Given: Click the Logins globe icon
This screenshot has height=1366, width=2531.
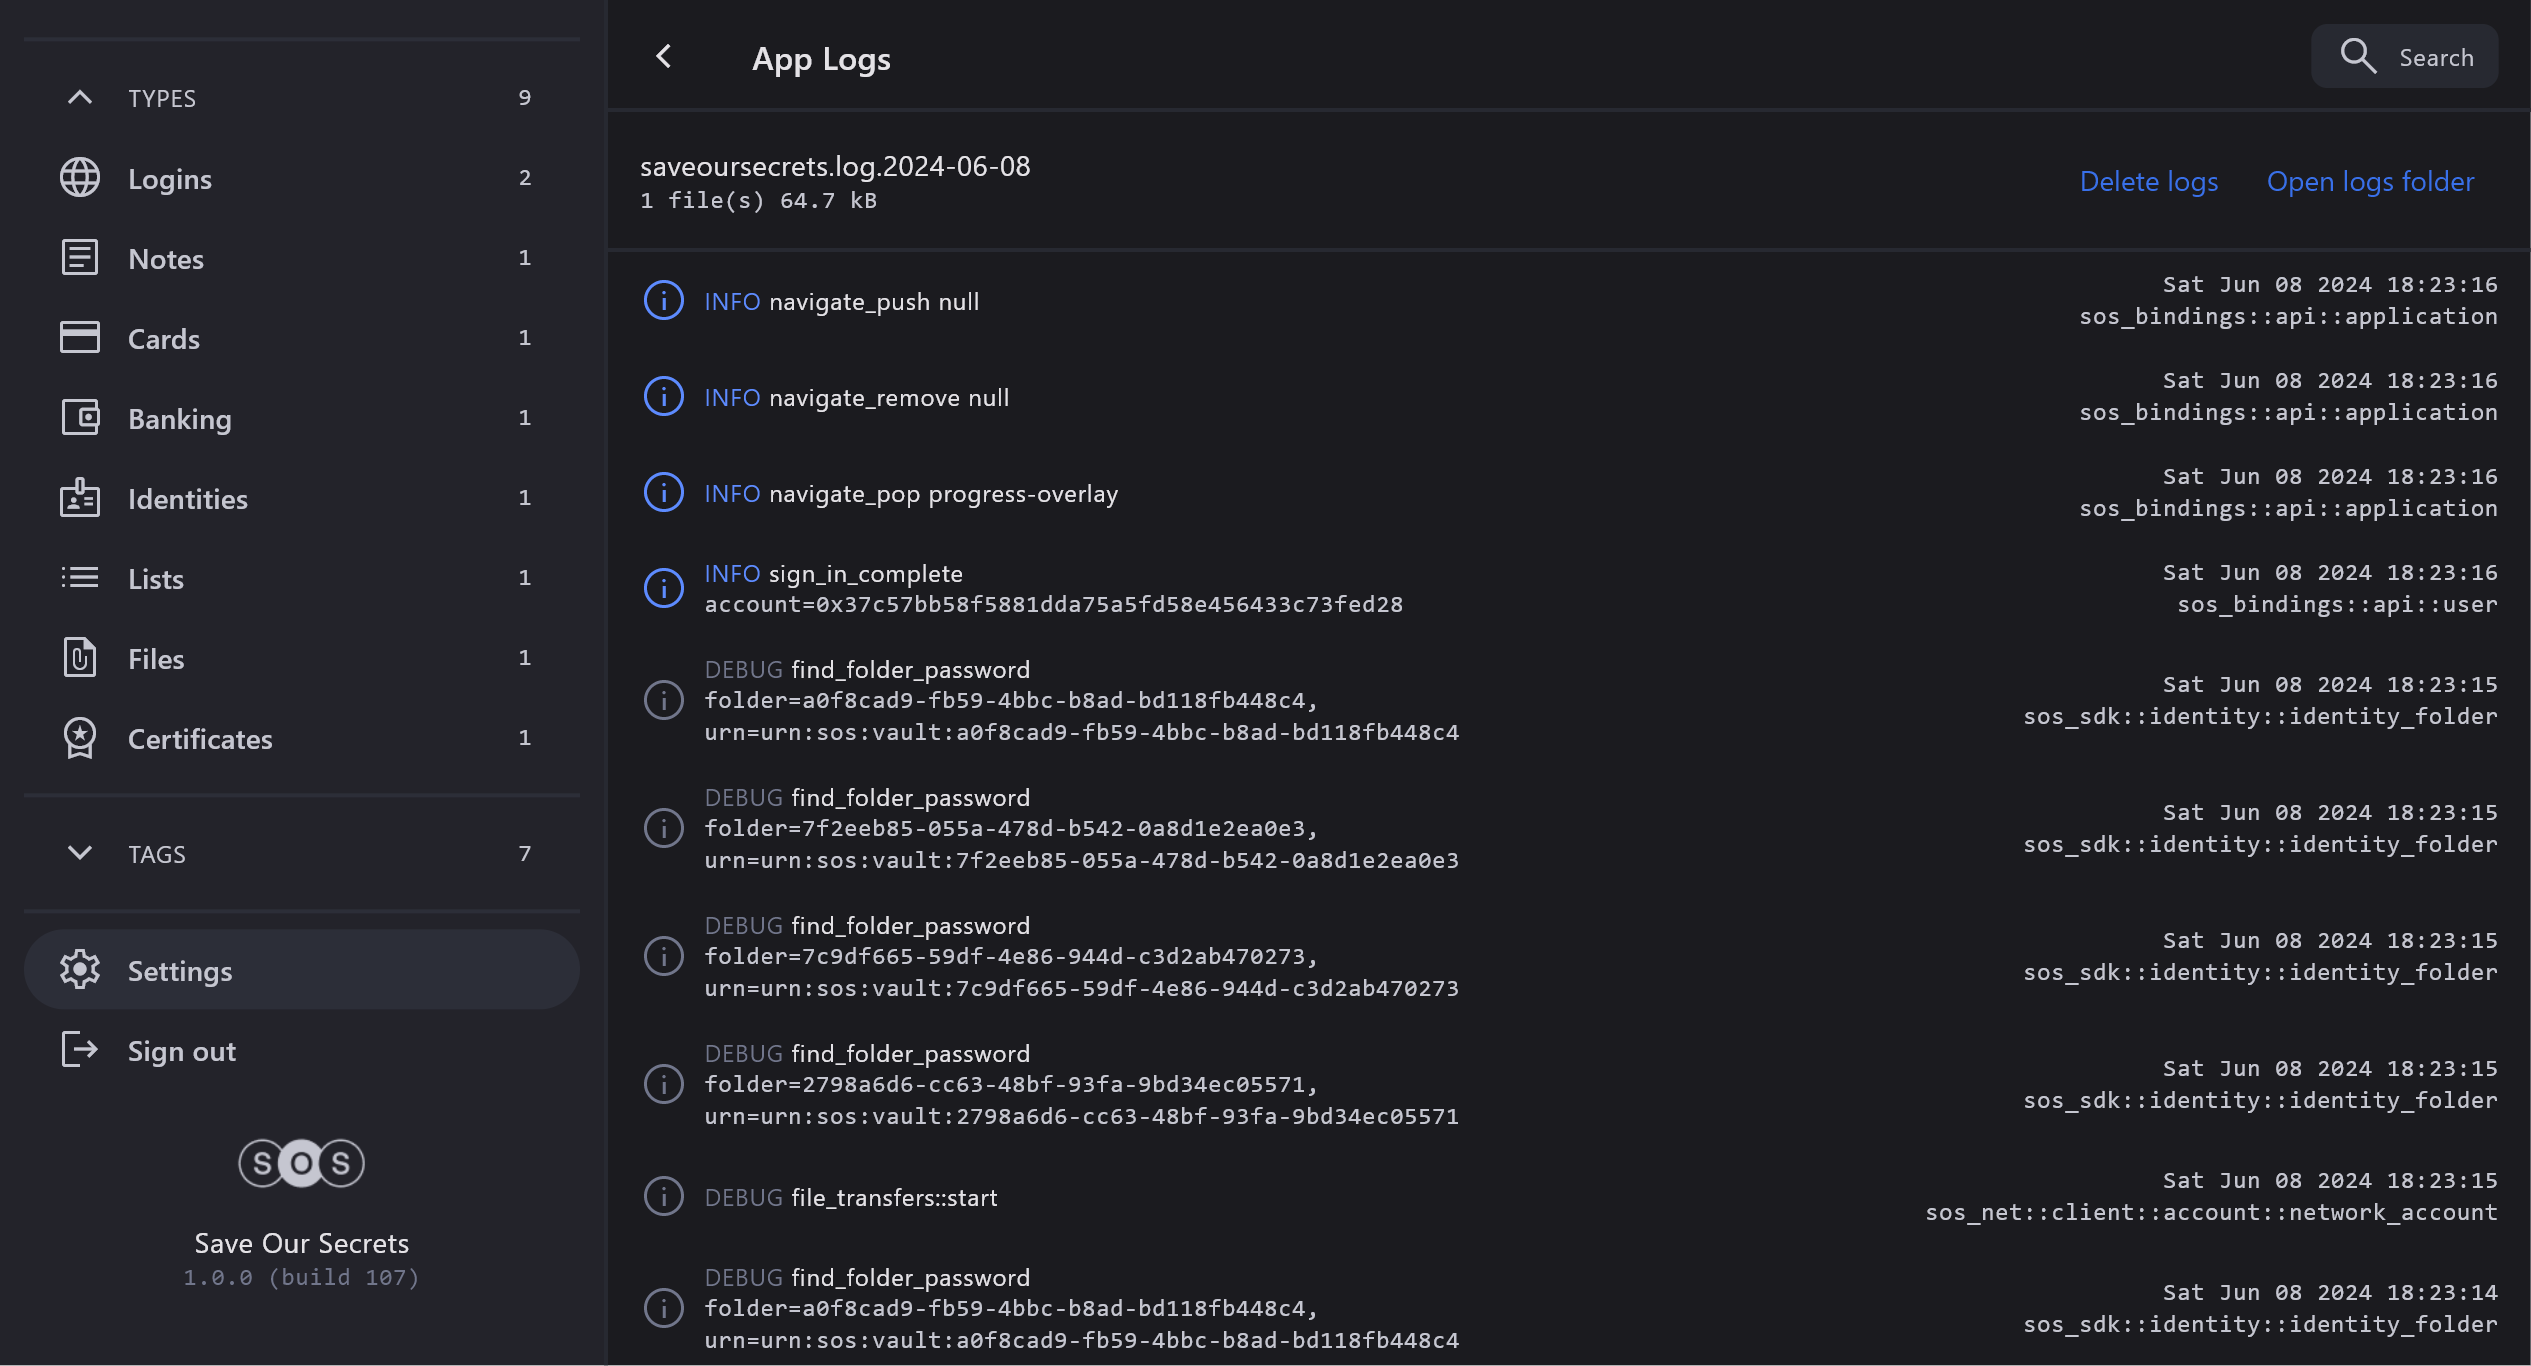Looking at the screenshot, I should 80,178.
